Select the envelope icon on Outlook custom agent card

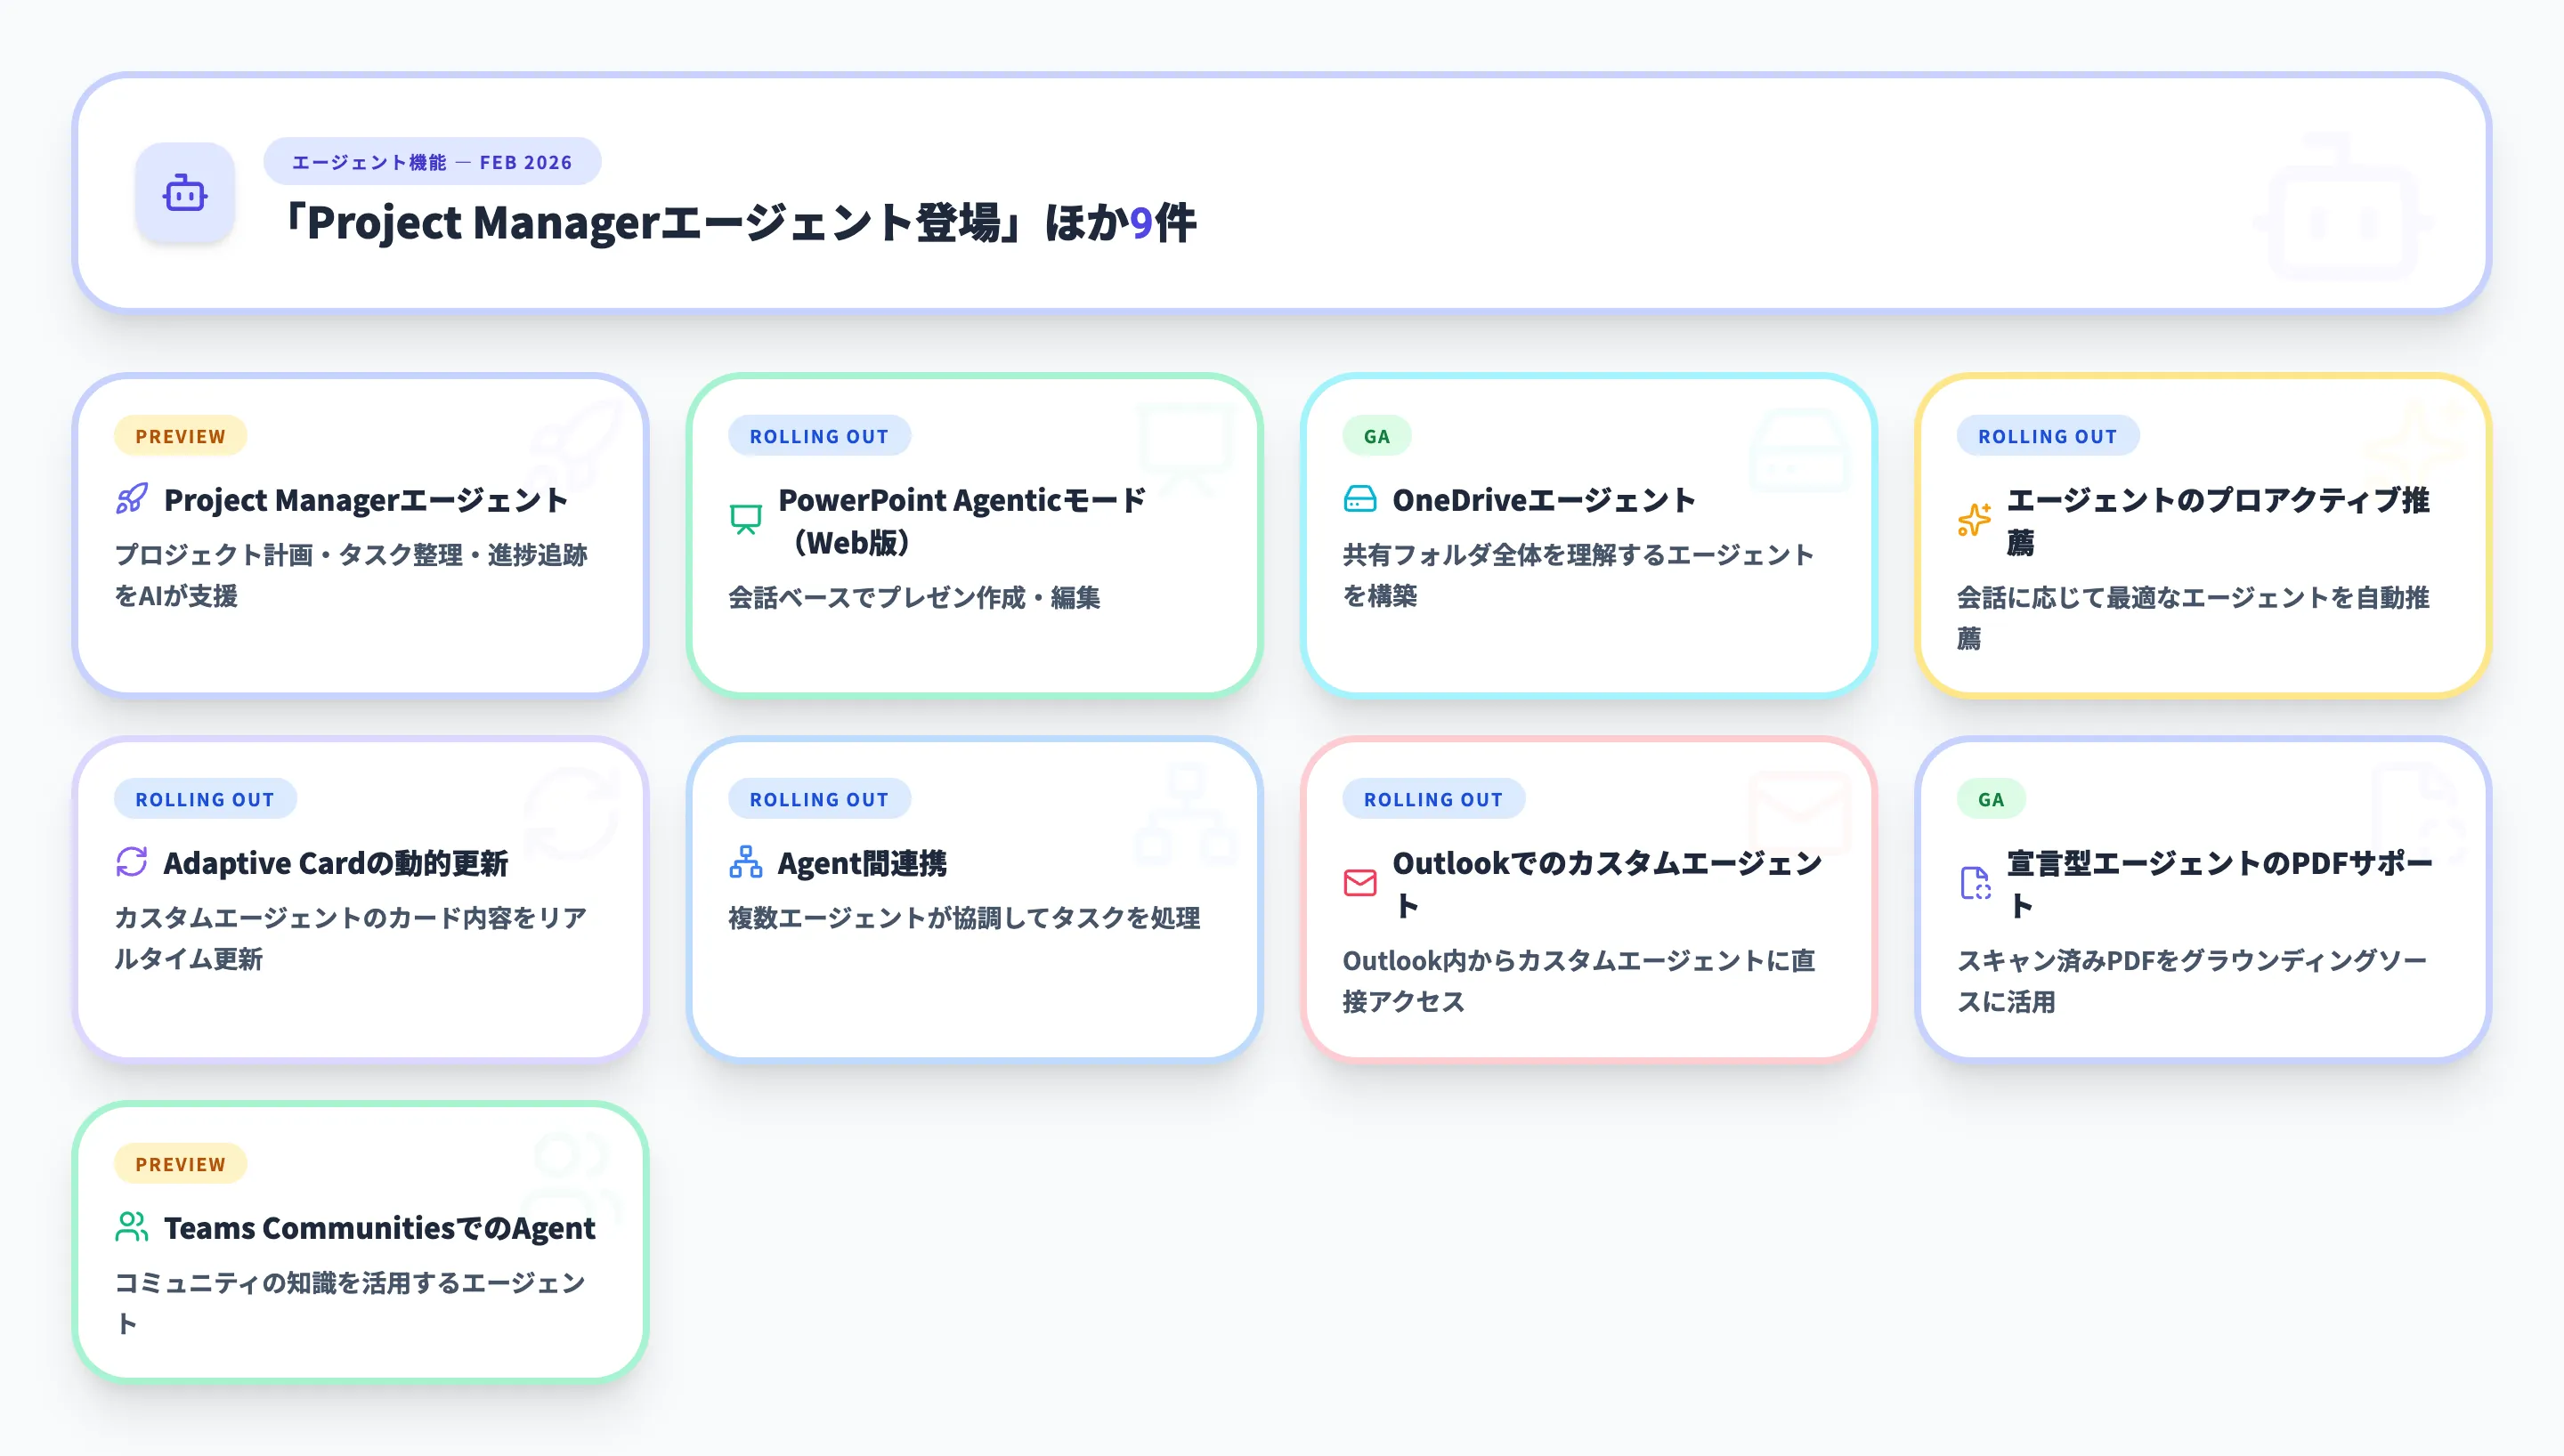[1360, 880]
